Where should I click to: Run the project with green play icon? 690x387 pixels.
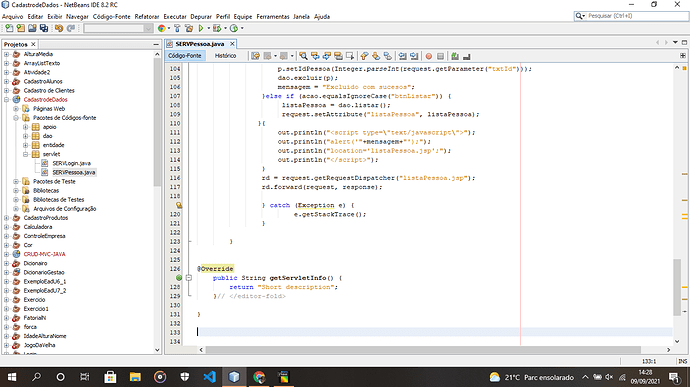[x=201, y=28]
